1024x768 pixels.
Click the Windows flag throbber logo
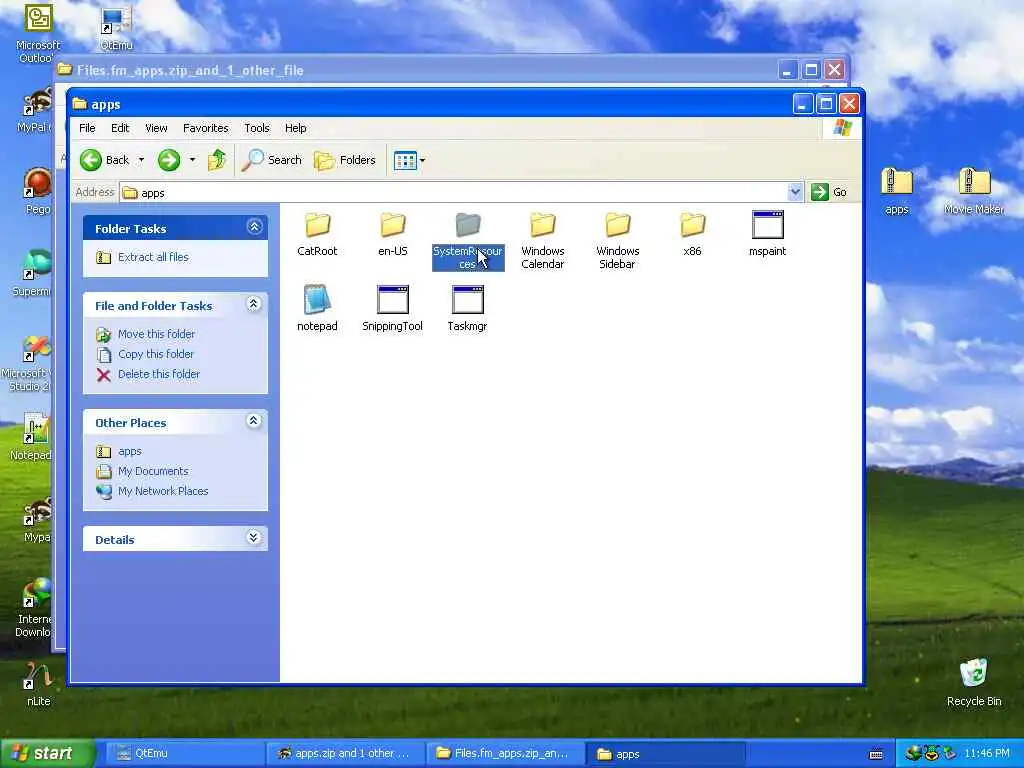coord(842,127)
